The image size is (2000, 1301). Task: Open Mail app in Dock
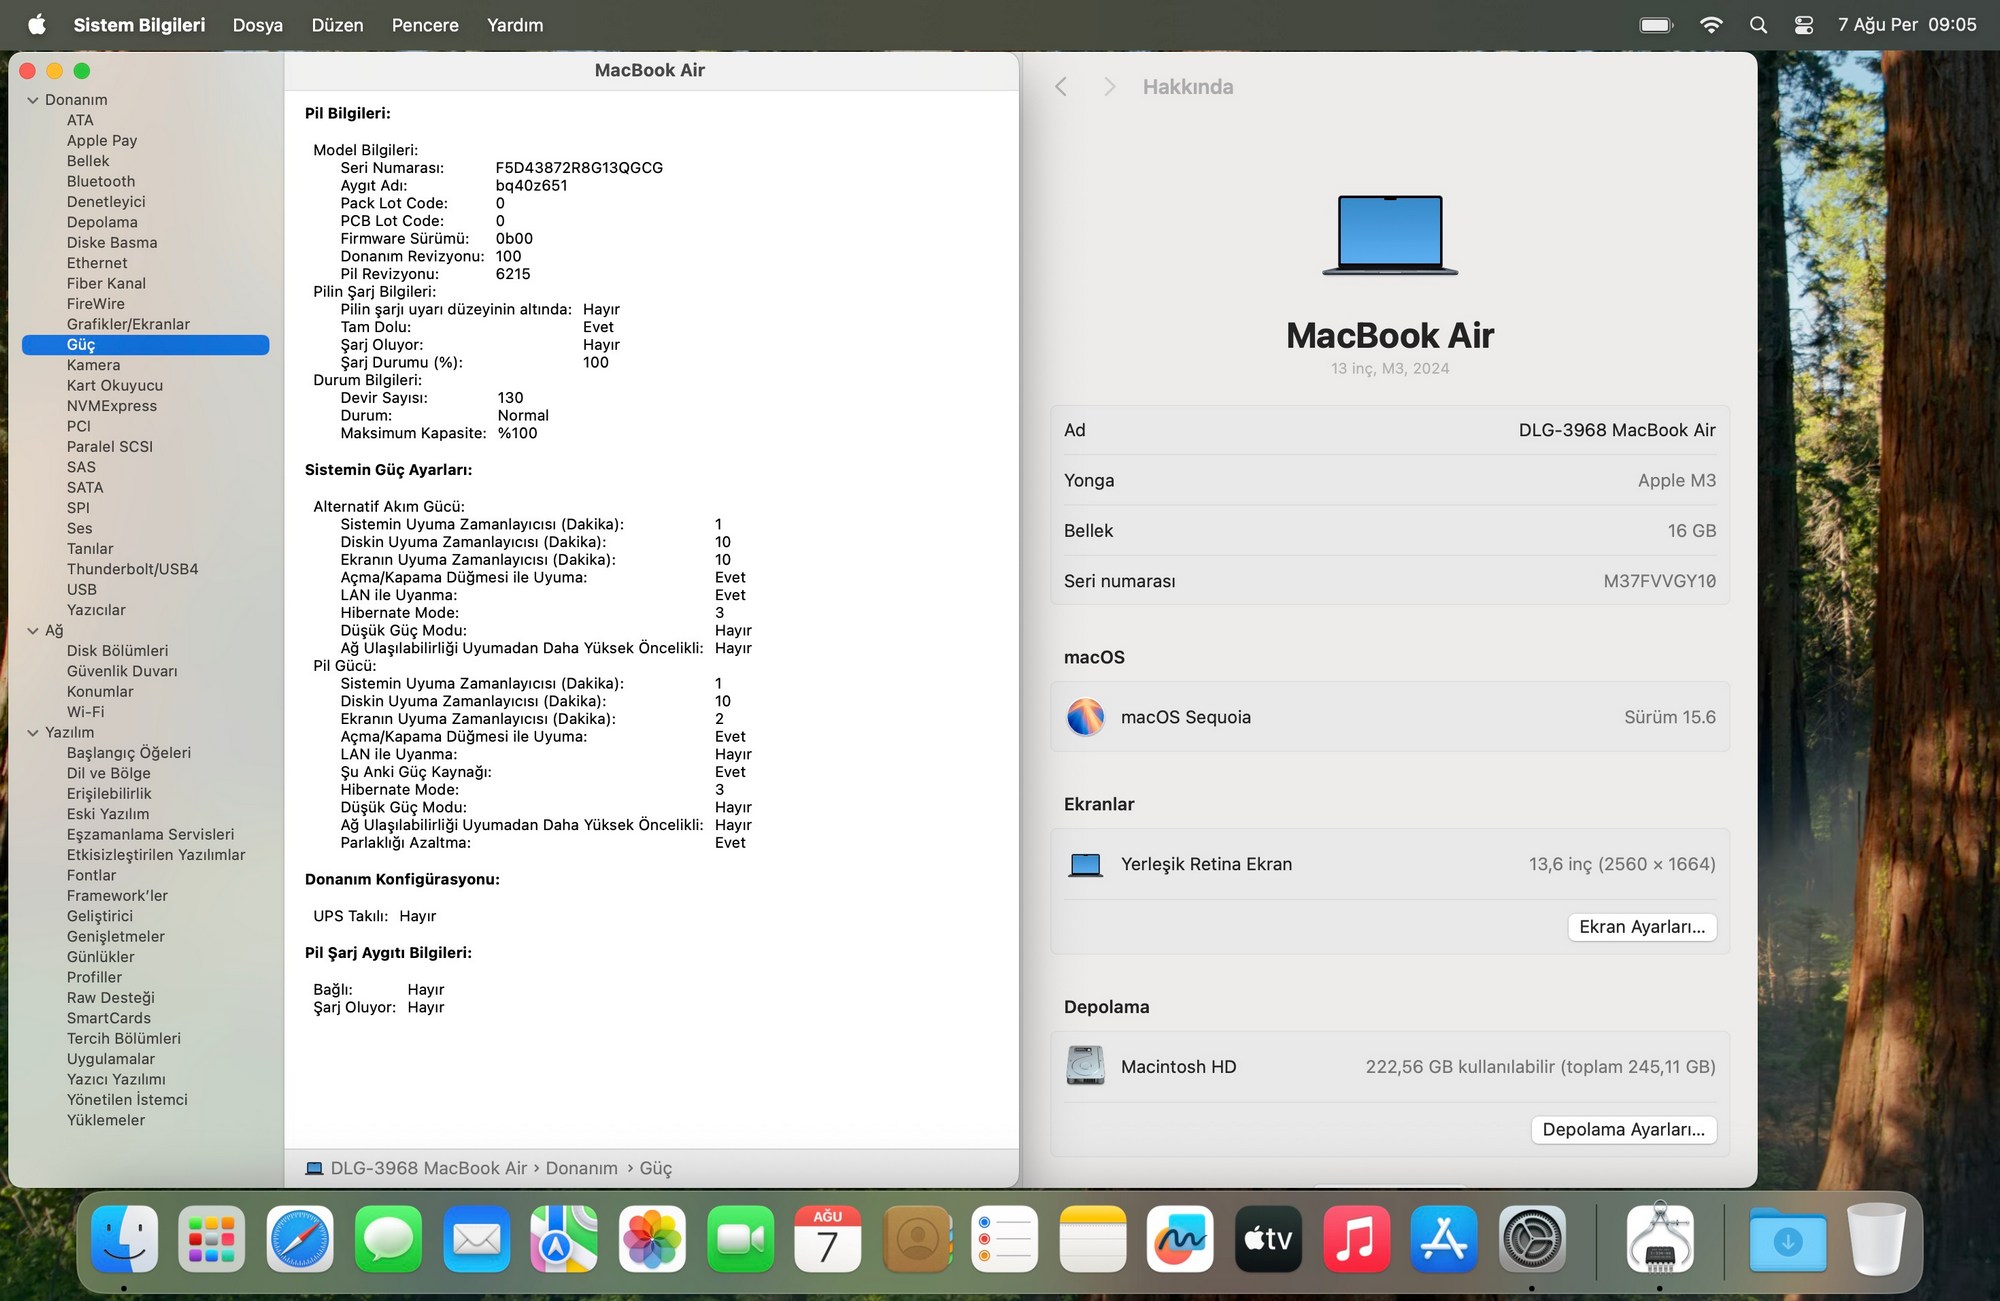(476, 1240)
